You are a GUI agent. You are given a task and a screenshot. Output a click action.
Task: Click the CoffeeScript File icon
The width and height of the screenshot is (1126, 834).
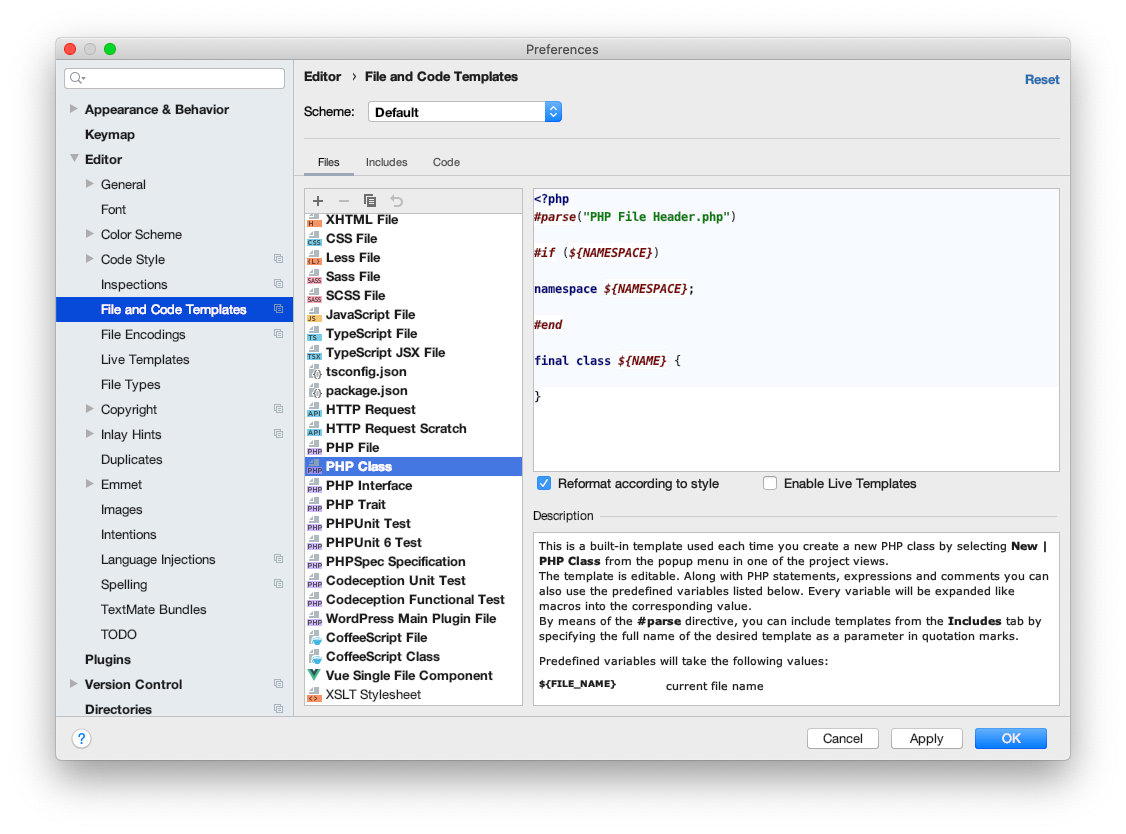[x=314, y=638]
